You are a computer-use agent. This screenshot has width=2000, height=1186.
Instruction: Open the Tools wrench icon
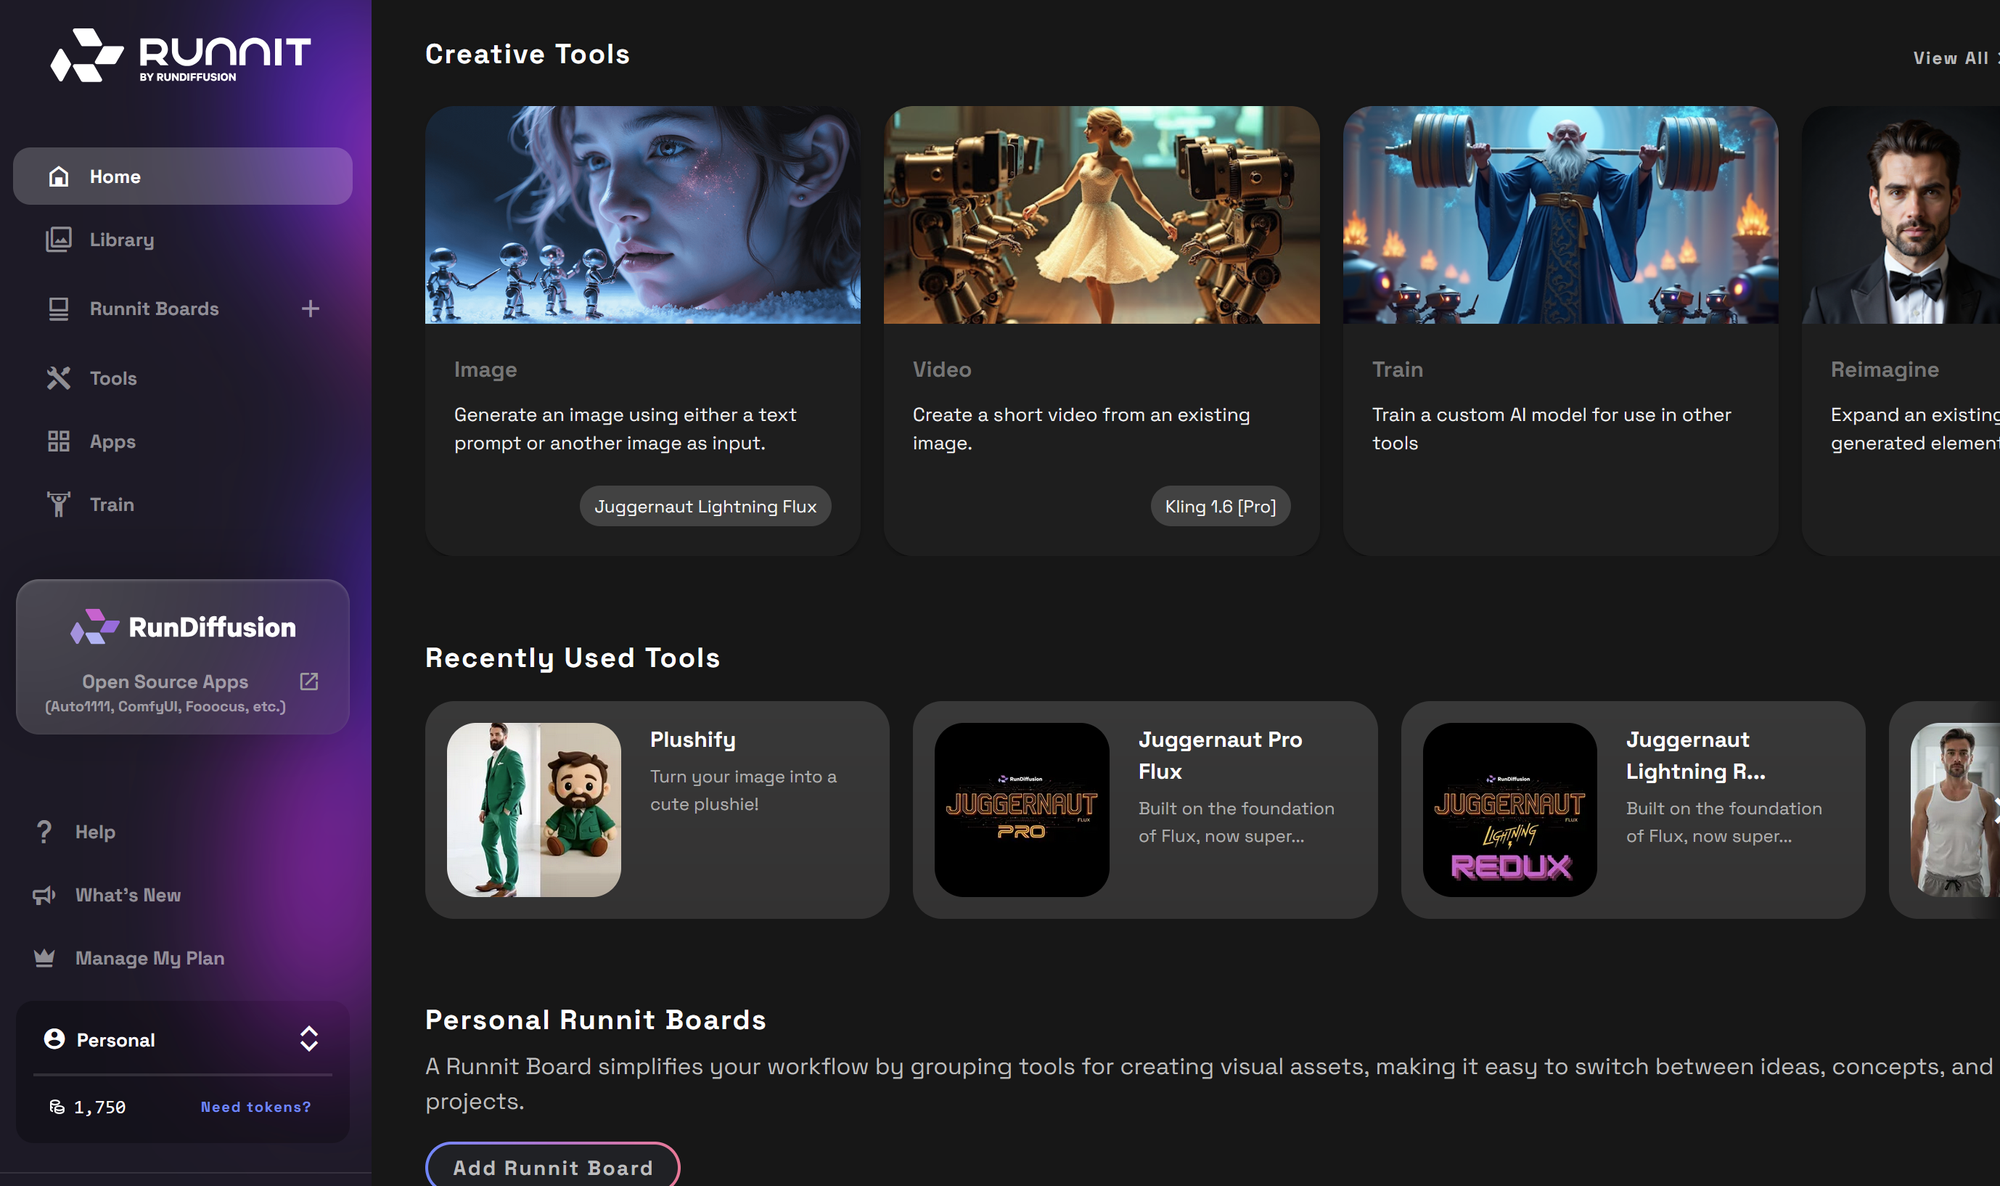59,378
